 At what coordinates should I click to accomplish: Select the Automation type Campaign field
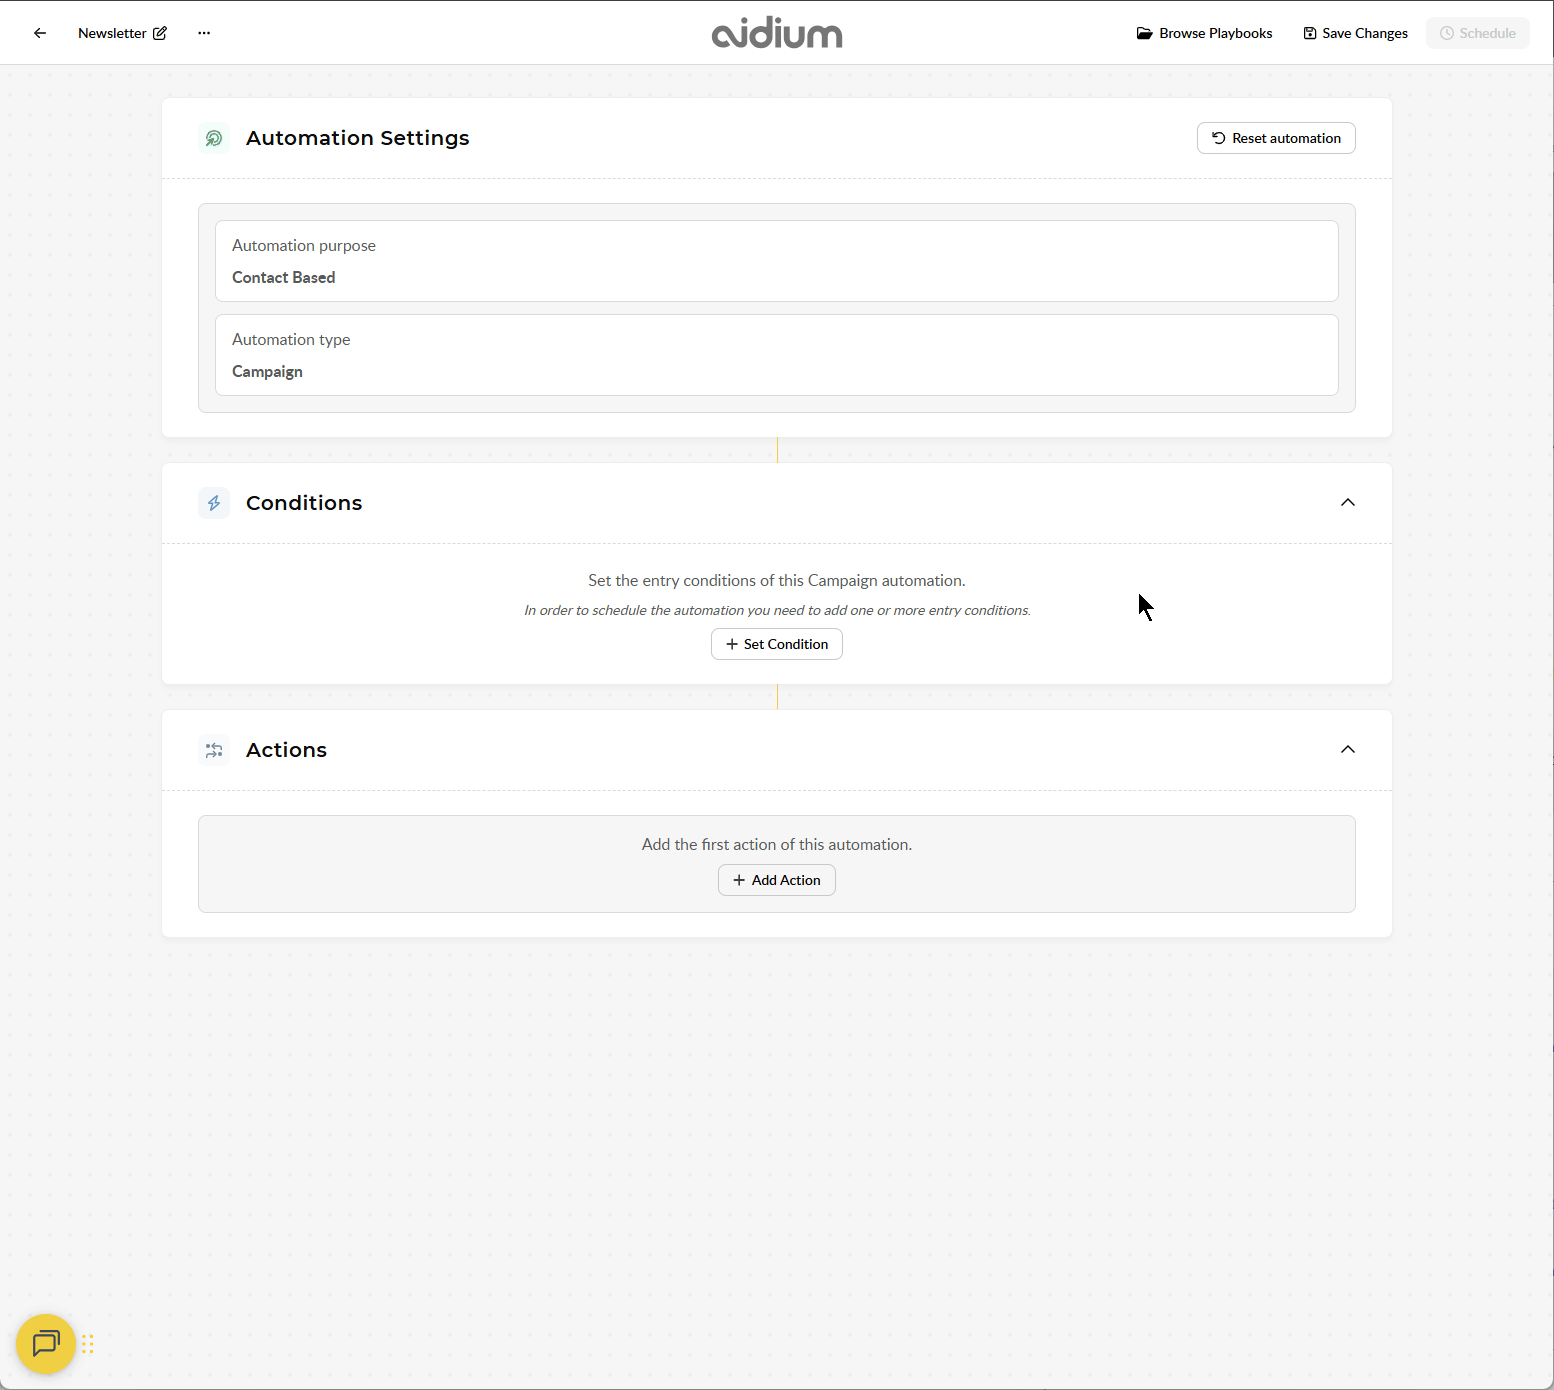[776, 355]
